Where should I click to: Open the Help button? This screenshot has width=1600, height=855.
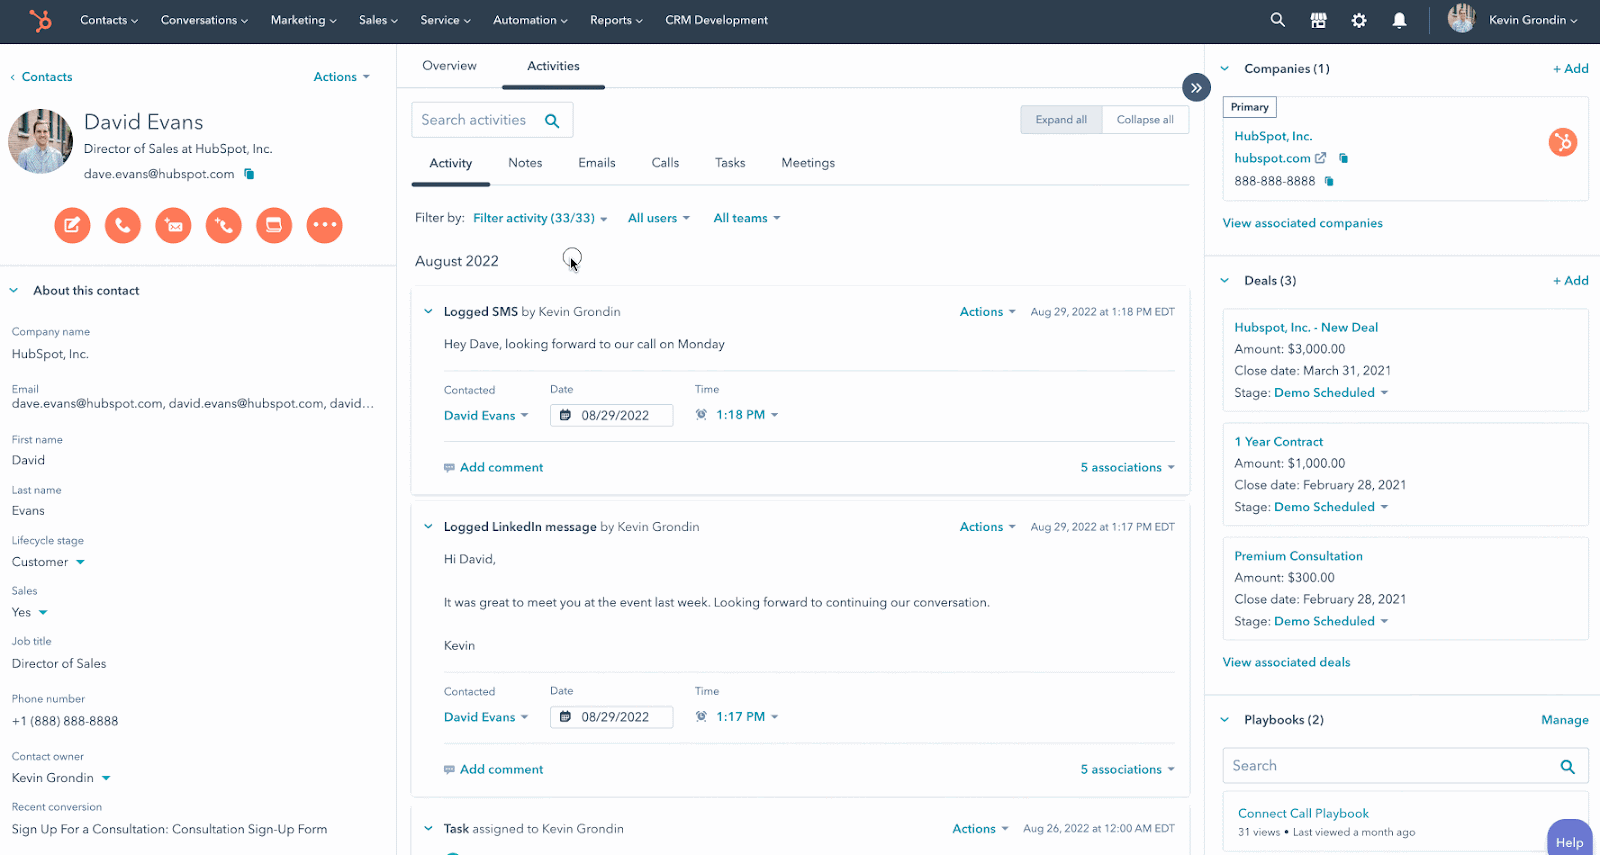coord(1569,841)
